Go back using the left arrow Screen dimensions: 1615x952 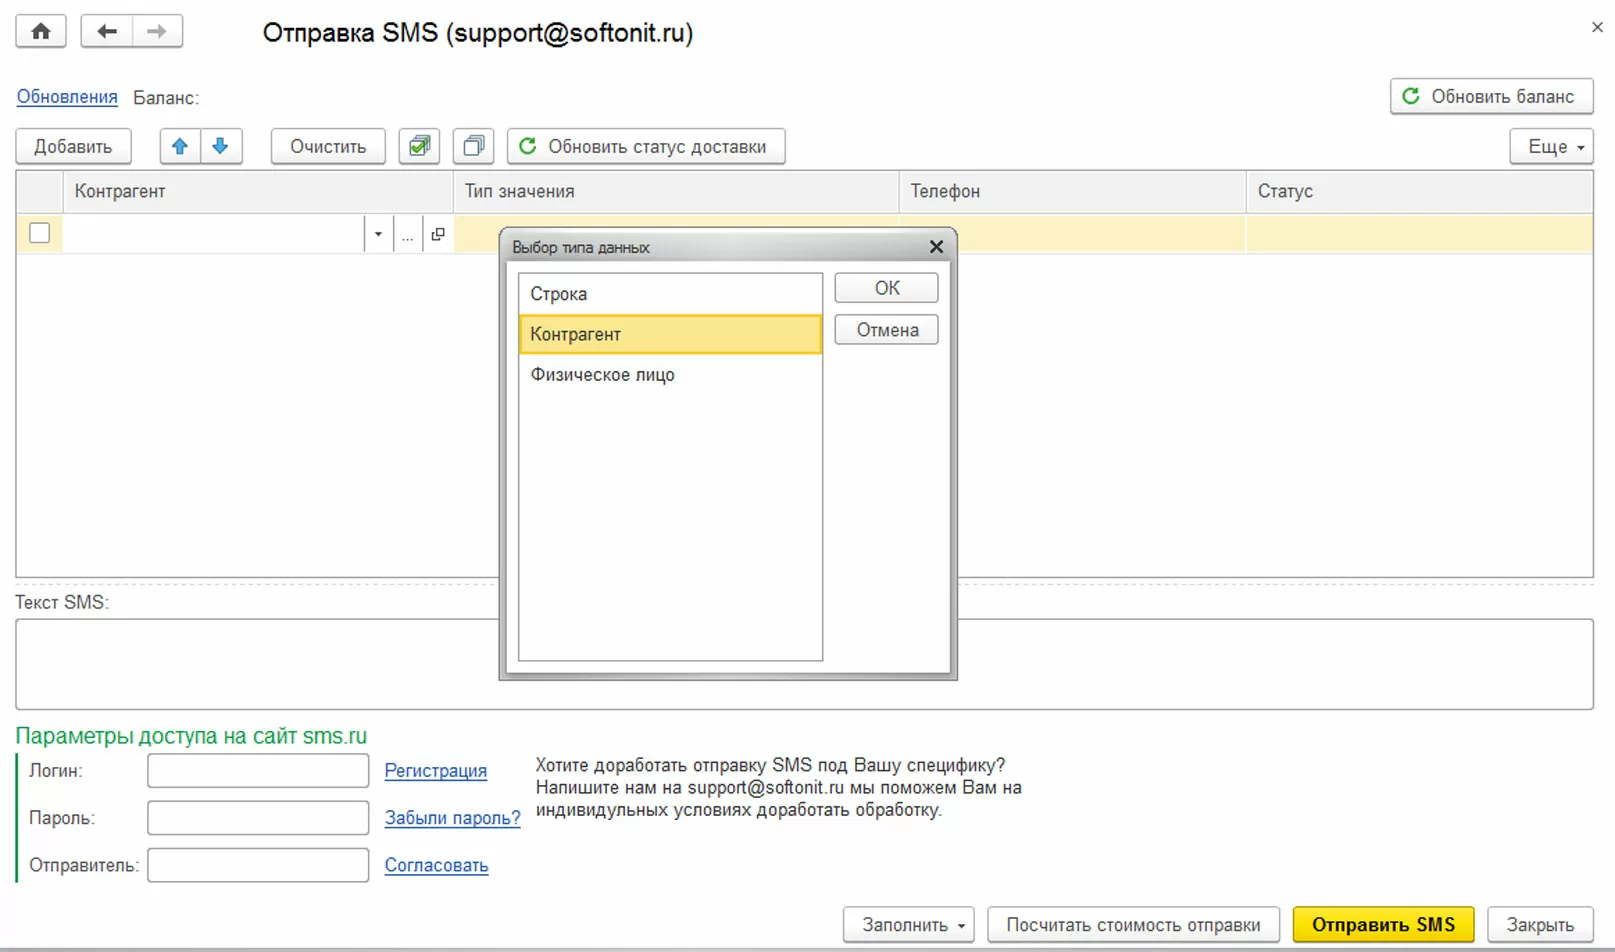coord(106,31)
